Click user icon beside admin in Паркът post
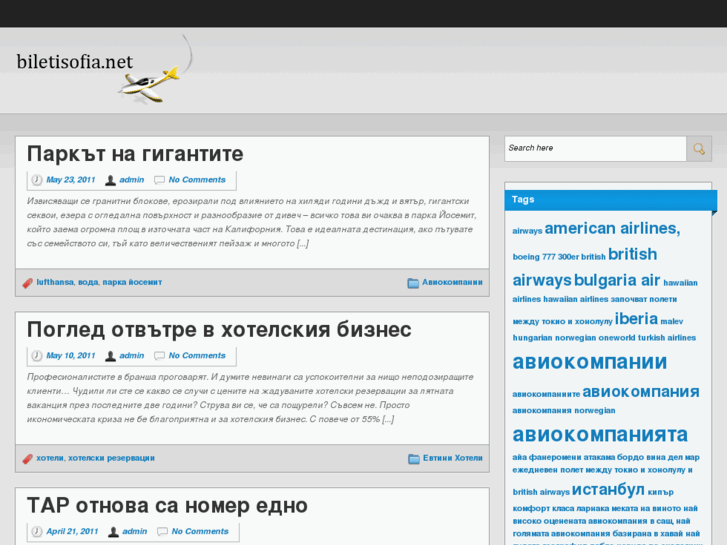Screen dimensions: 727x545 pyautogui.click(x=110, y=180)
